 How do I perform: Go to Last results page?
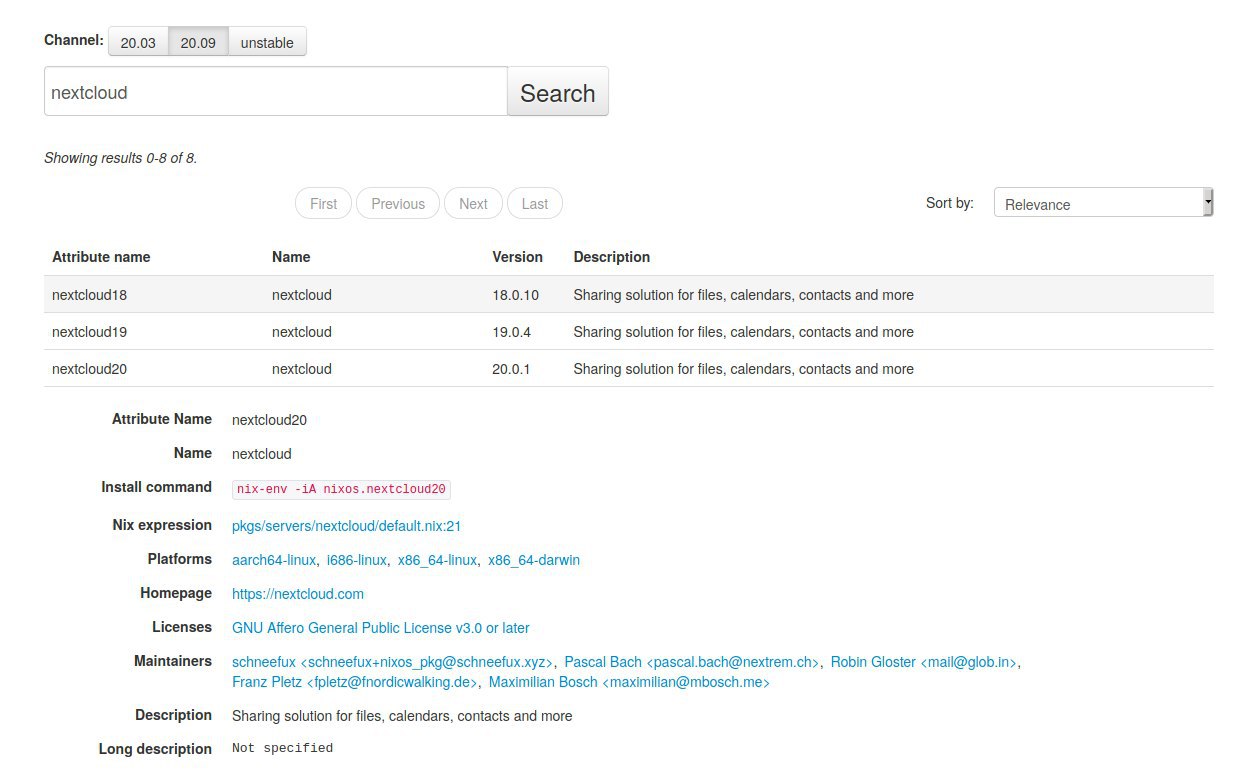tap(535, 203)
